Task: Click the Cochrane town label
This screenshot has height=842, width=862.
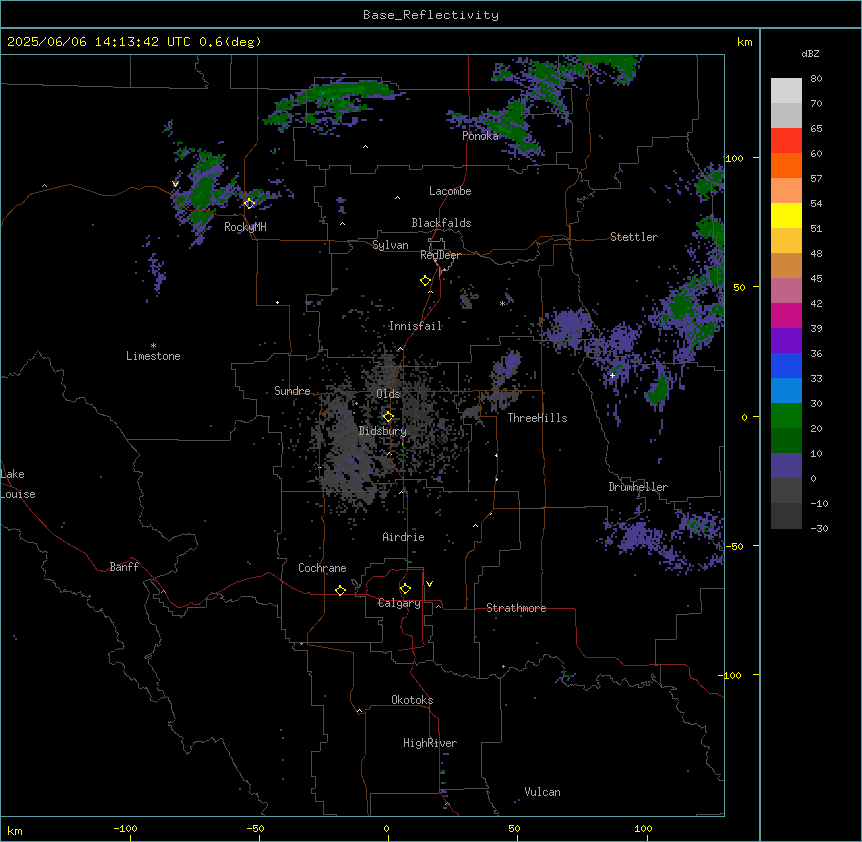Action: pos(322,568)
